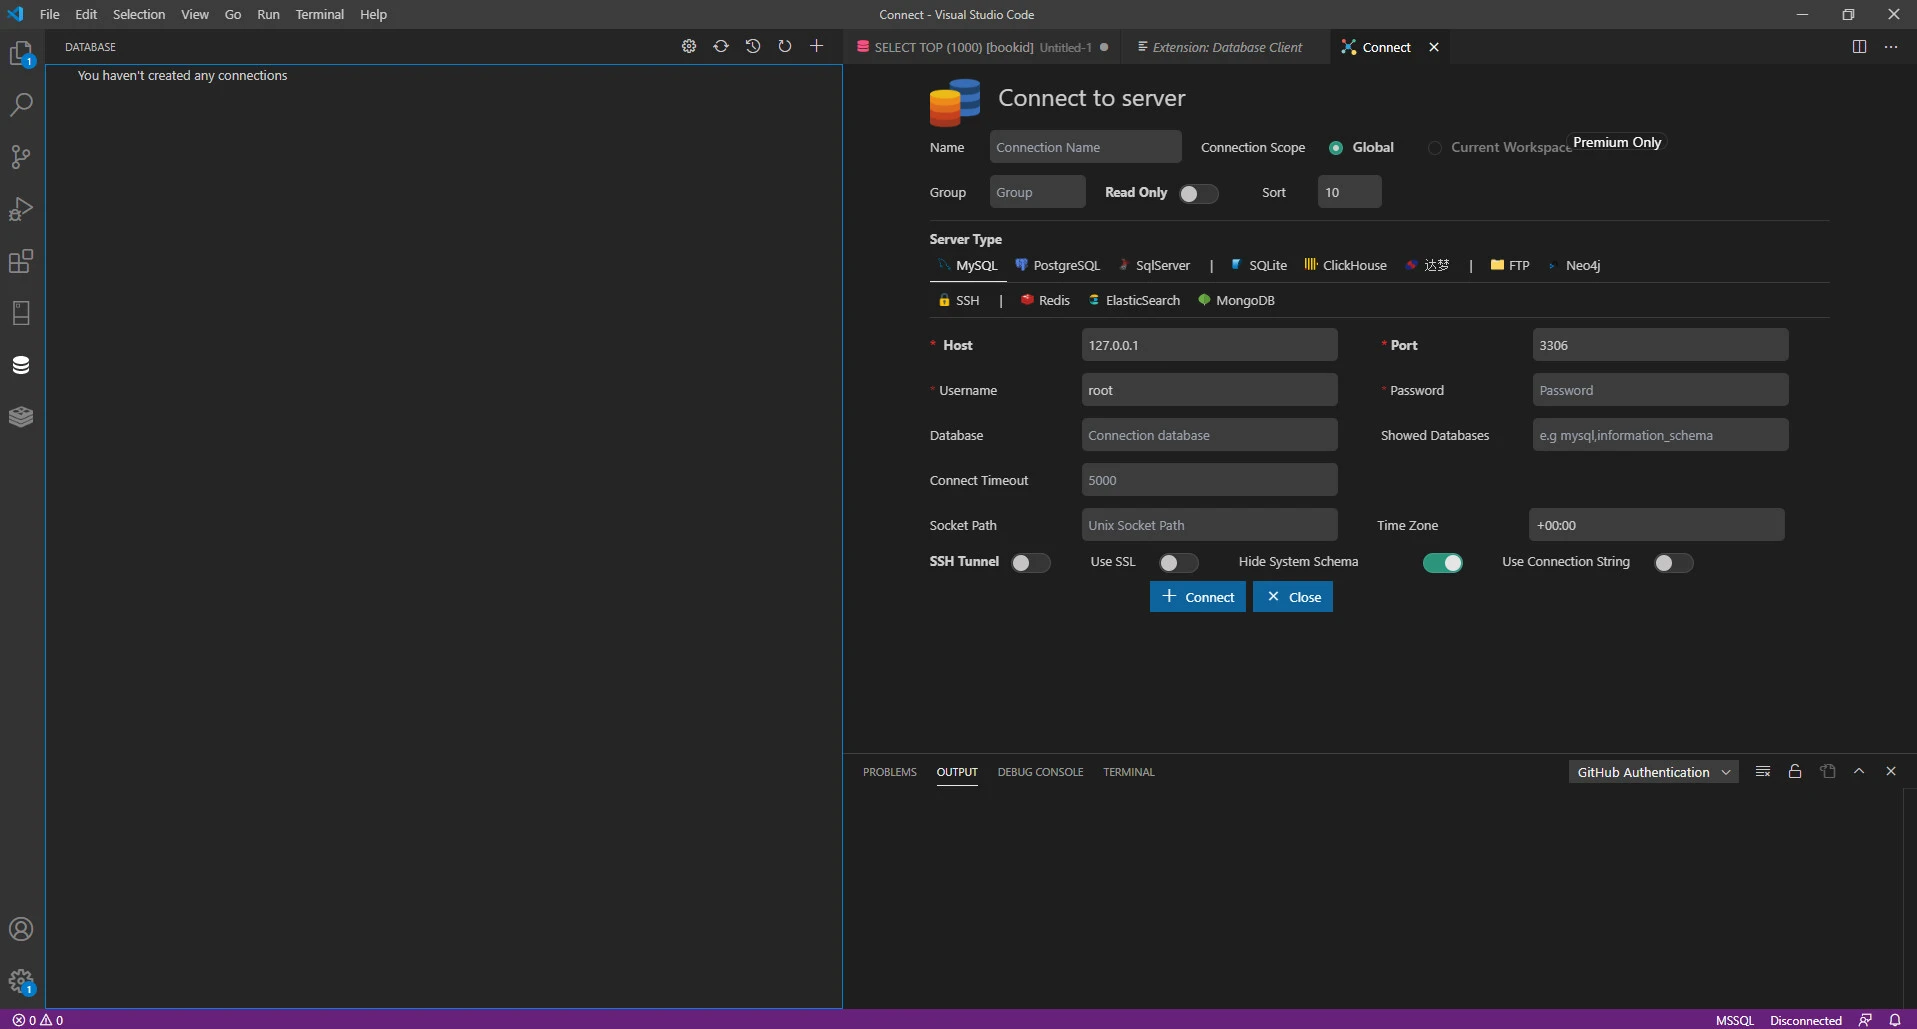Open the Database view in activity bar
This screenshot has height=1029, width=1917.
[x=21, y=365]
